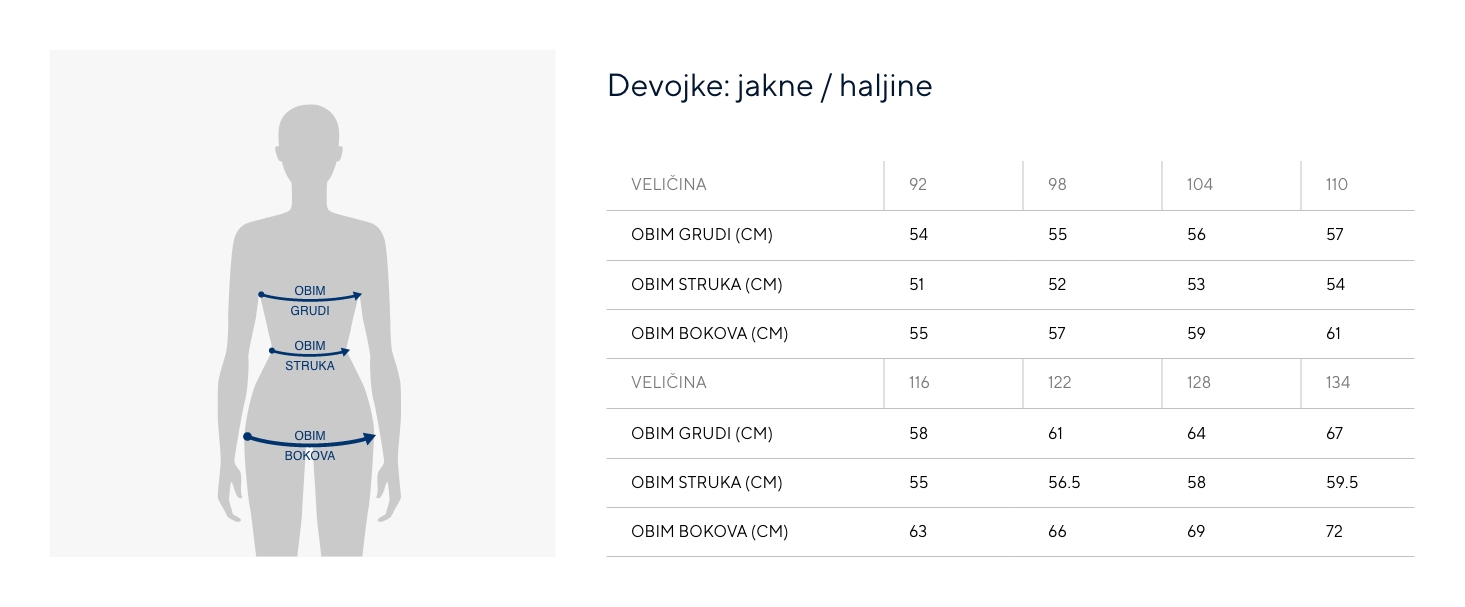
Task: Click the OBIM GRUDI arrow on silhouette
Action: 310,297
